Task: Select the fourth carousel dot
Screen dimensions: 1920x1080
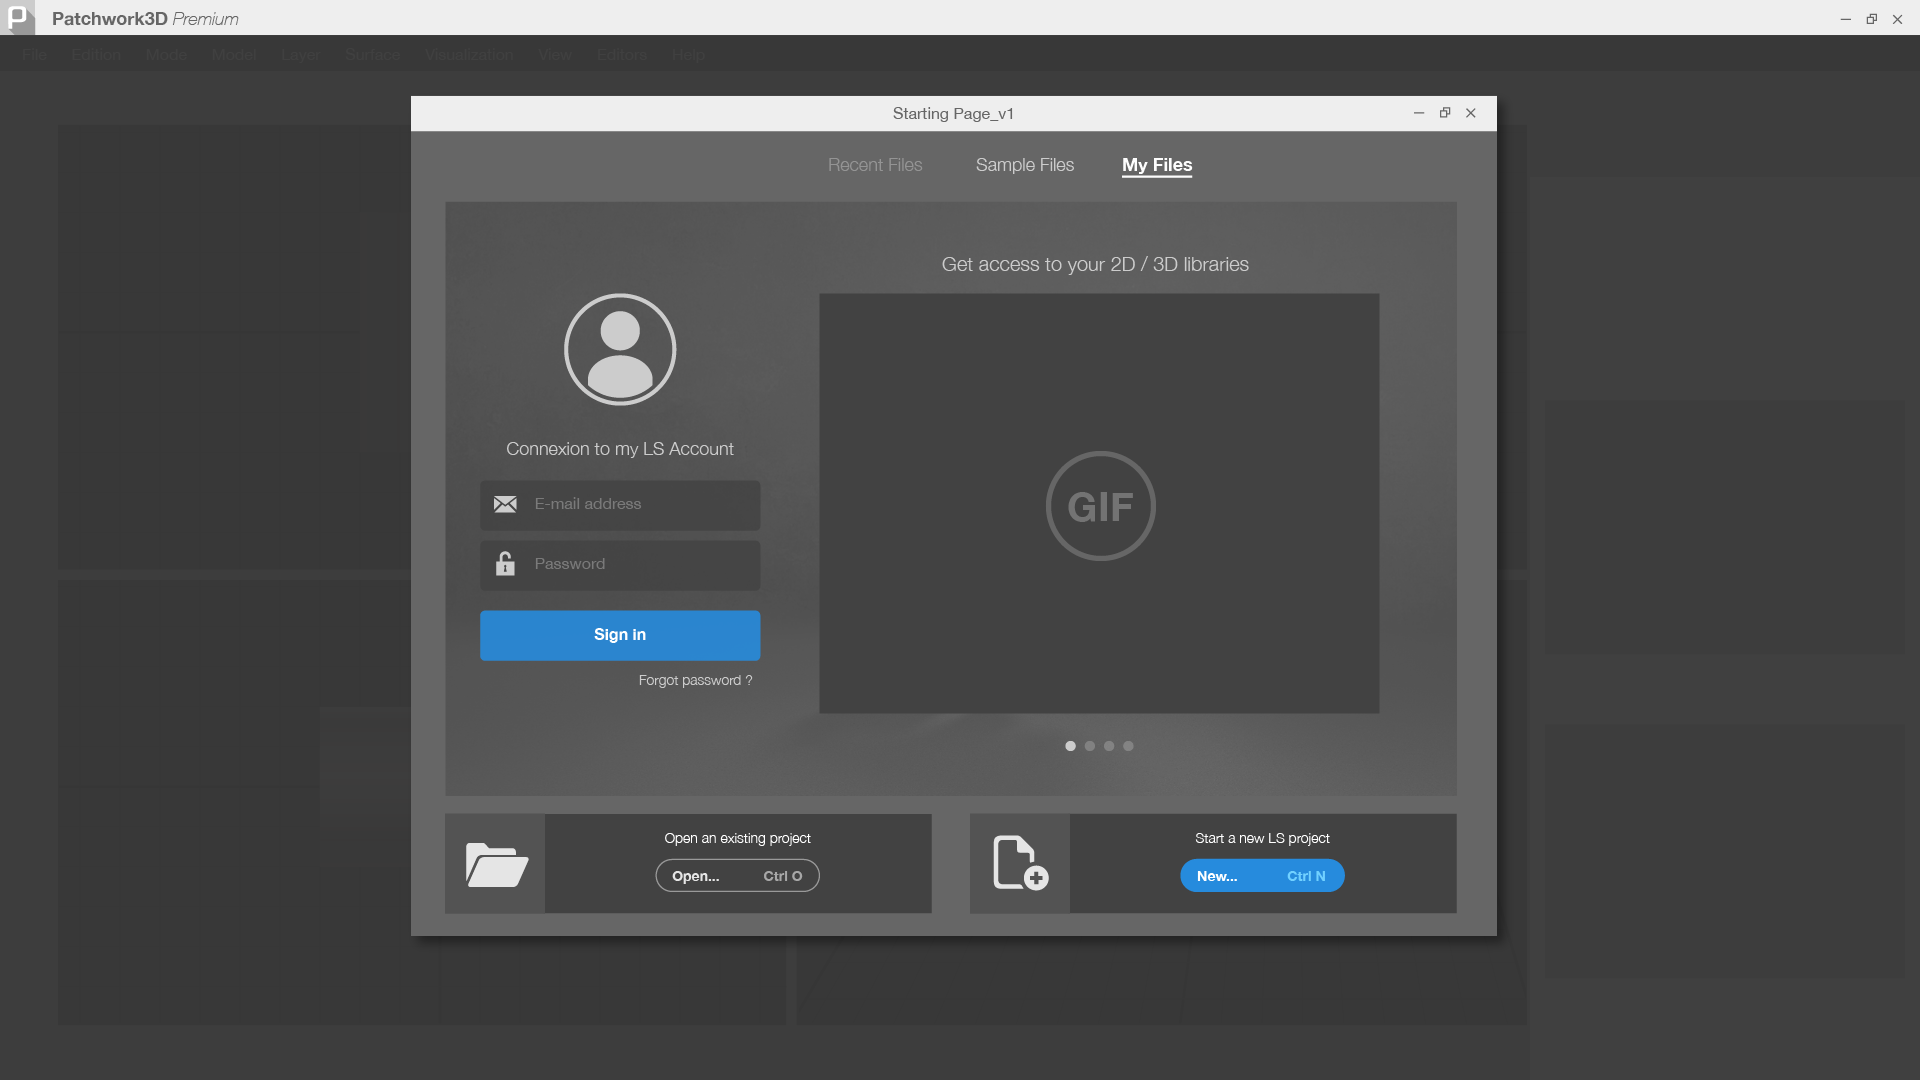Action: click(1128, 746)
